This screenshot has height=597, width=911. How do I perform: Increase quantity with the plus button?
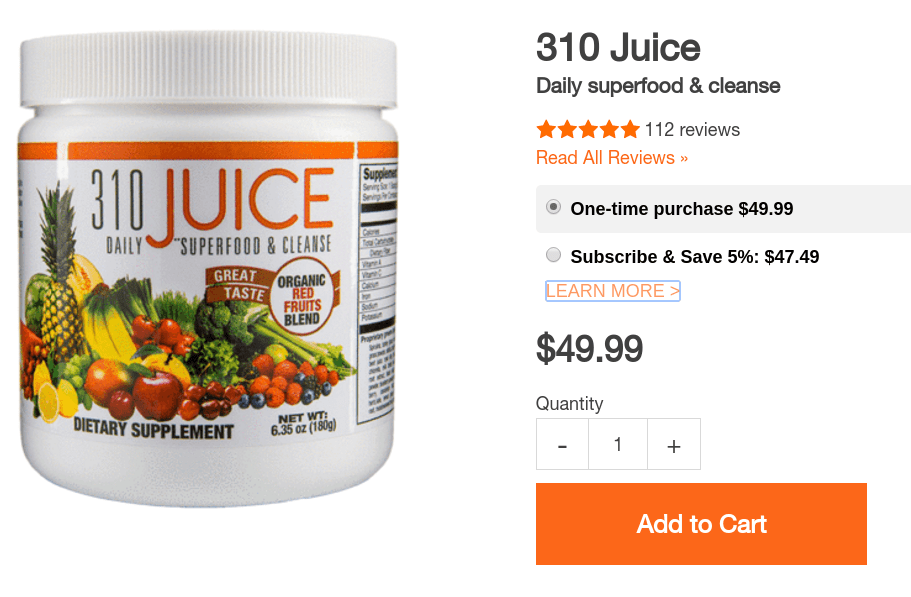click(674, 444)
